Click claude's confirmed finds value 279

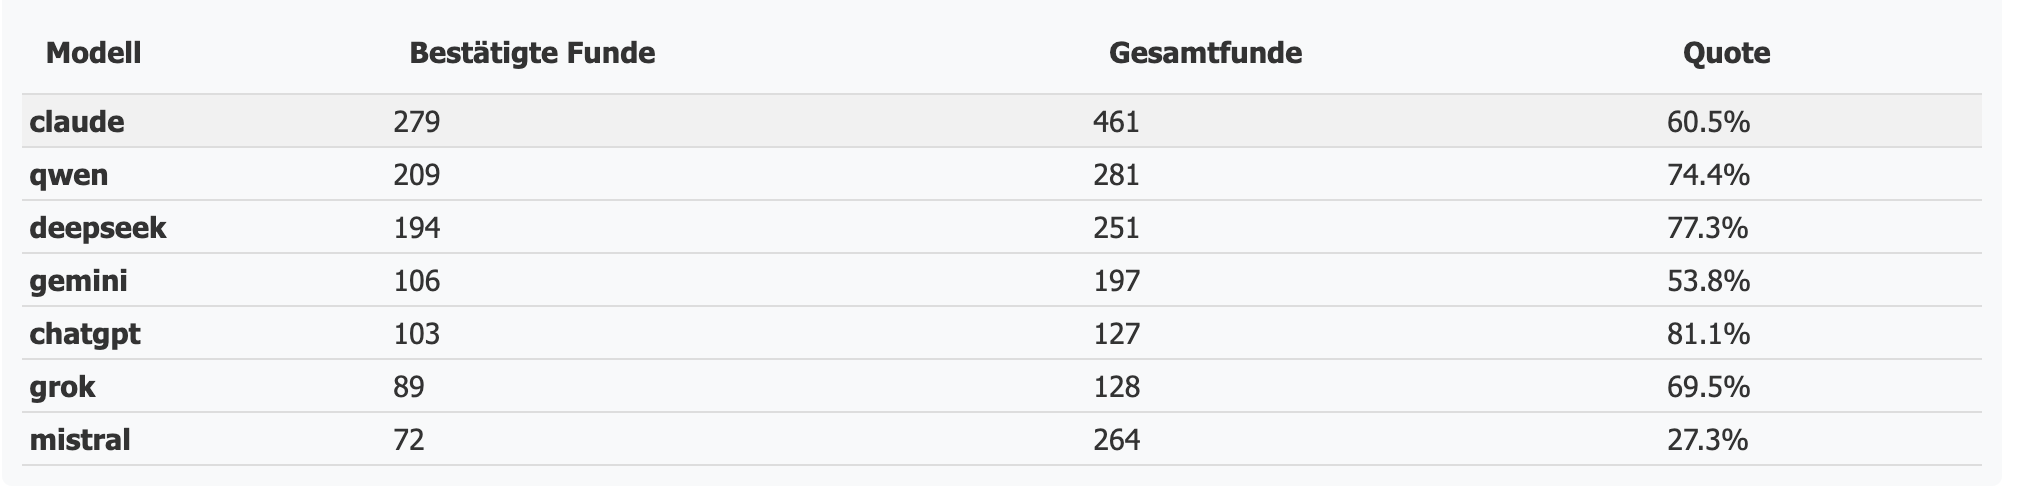[416, 122]
